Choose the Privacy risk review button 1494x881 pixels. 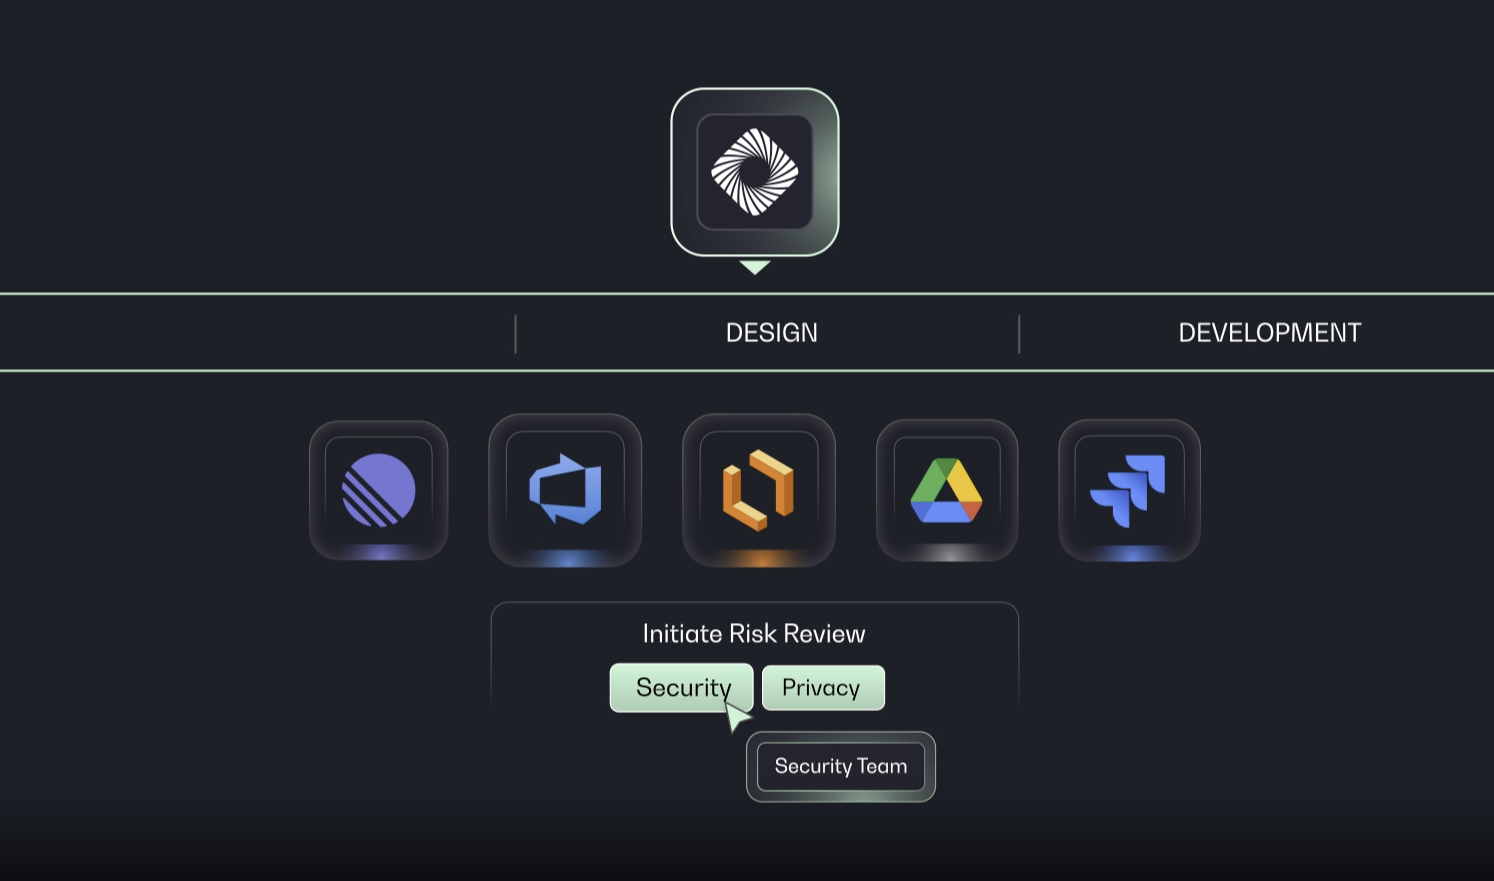(x=823, y=688)
